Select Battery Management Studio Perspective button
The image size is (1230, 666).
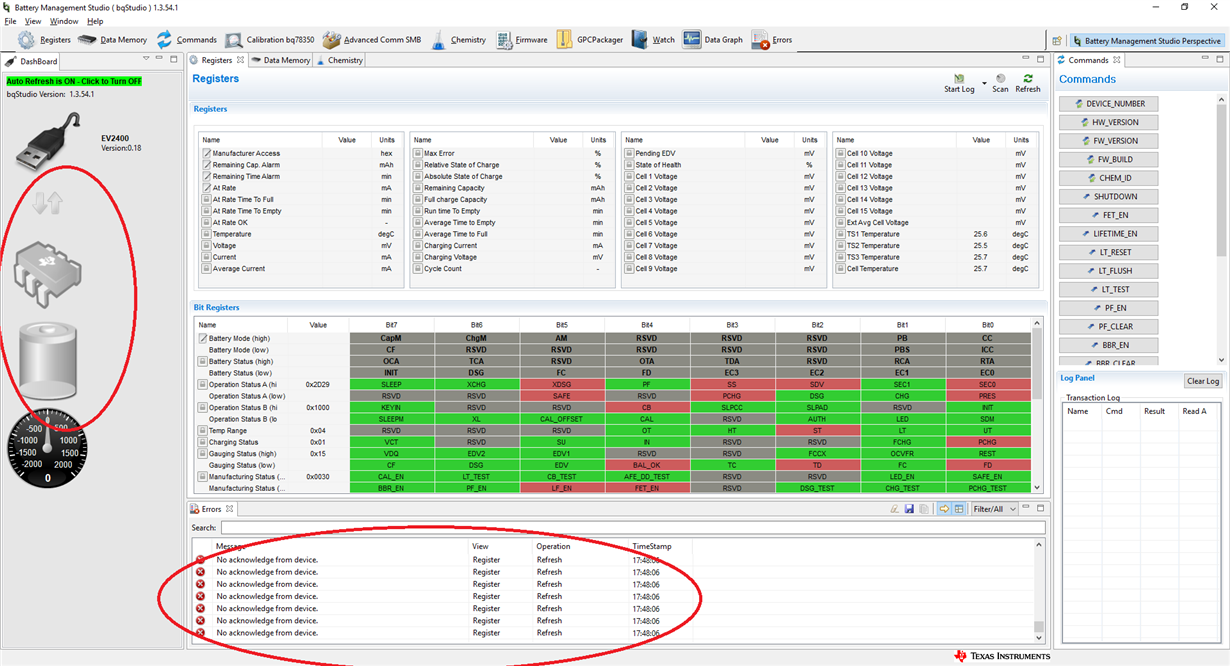1146,41
